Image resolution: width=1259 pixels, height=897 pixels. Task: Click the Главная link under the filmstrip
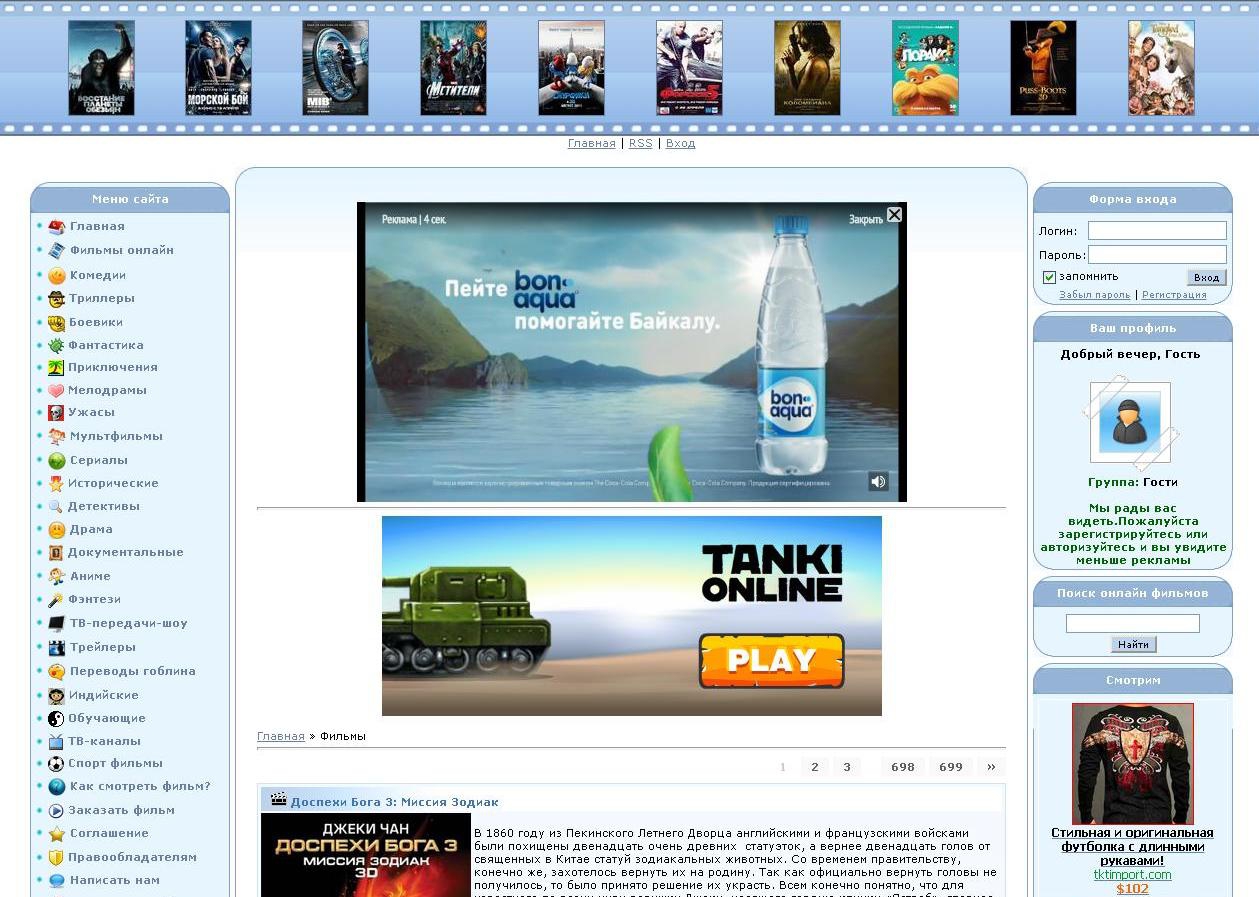pos(592,143)
